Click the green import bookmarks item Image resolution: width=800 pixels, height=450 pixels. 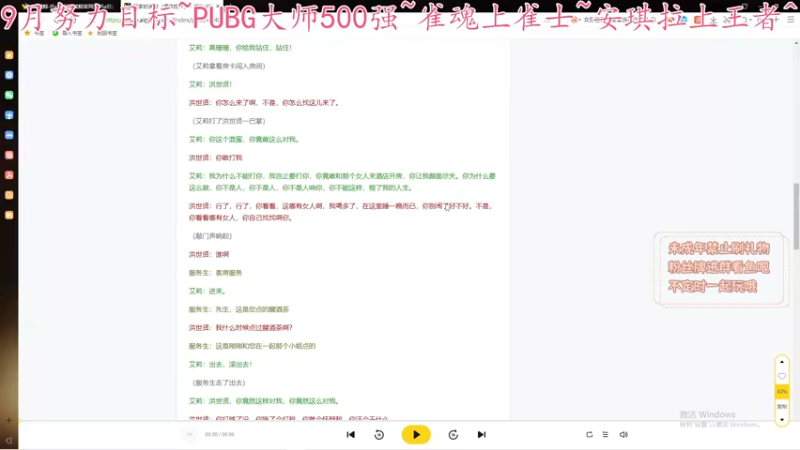point(67,33)
